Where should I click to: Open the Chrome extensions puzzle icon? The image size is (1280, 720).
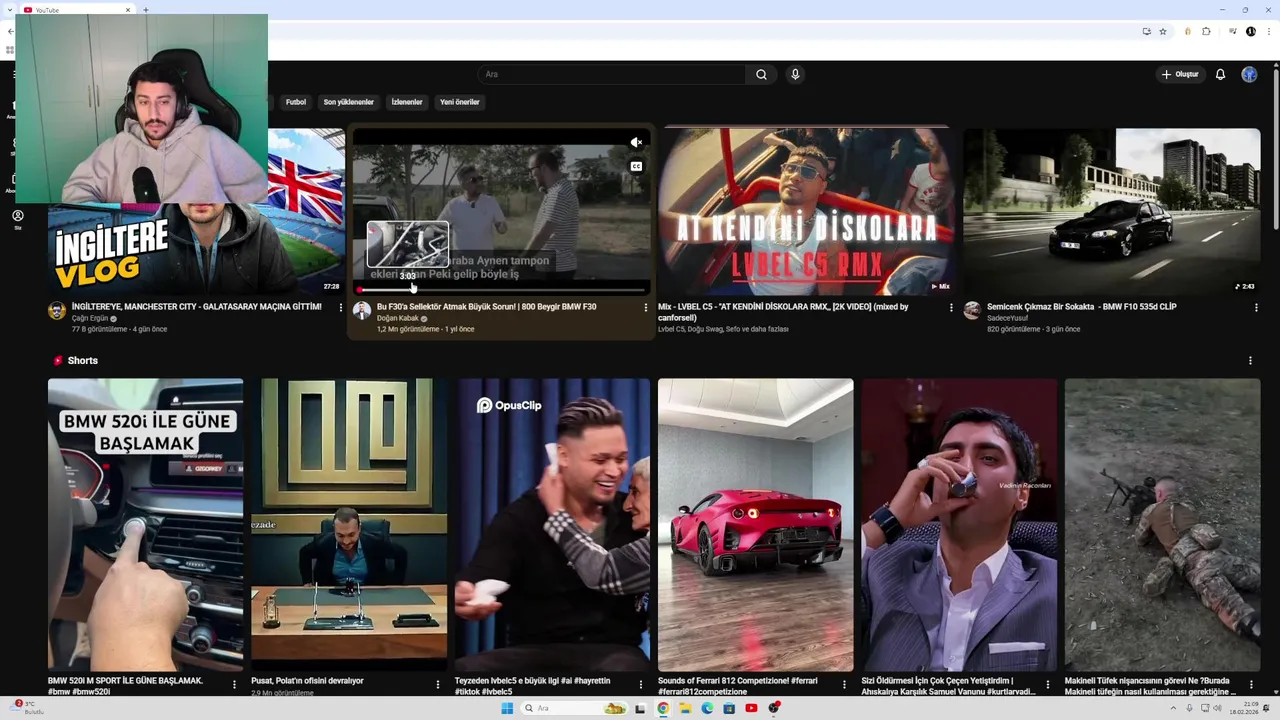click(x=1206, y=31)
